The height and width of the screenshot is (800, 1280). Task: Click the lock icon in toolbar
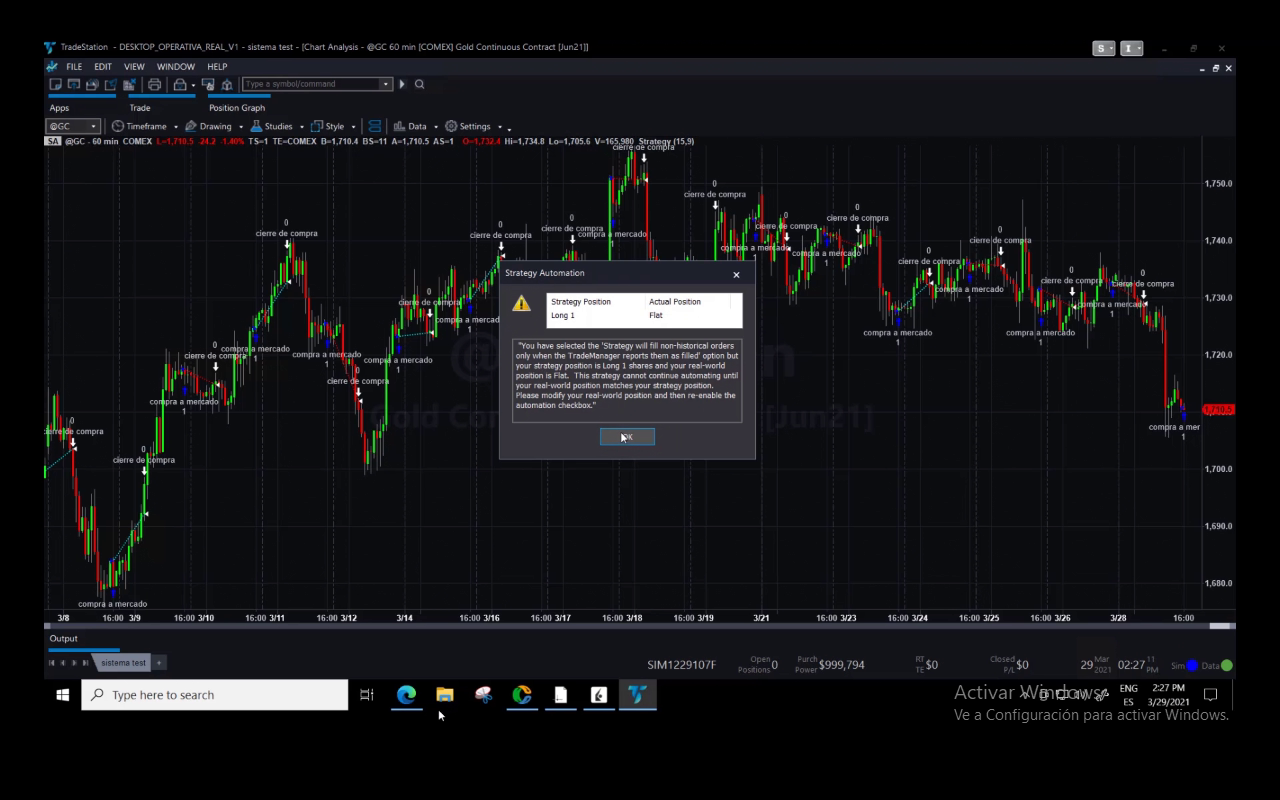[180, 84]
